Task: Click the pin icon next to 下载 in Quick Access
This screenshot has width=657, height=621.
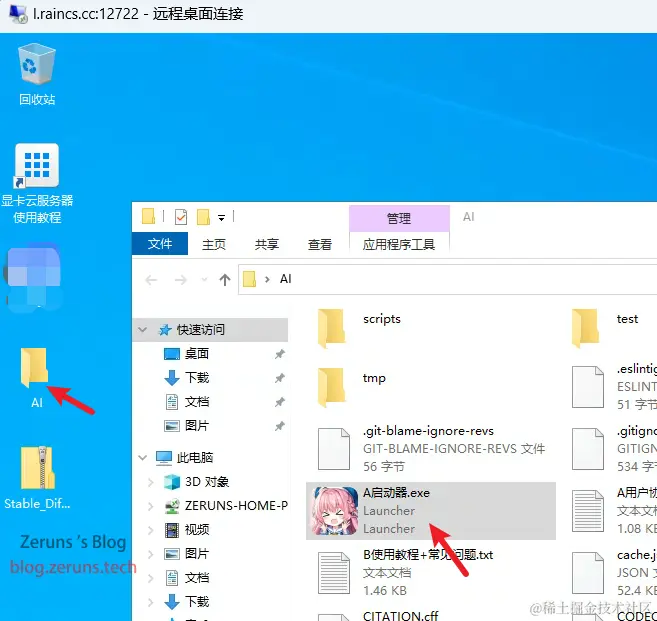Action: pos(279,378)
